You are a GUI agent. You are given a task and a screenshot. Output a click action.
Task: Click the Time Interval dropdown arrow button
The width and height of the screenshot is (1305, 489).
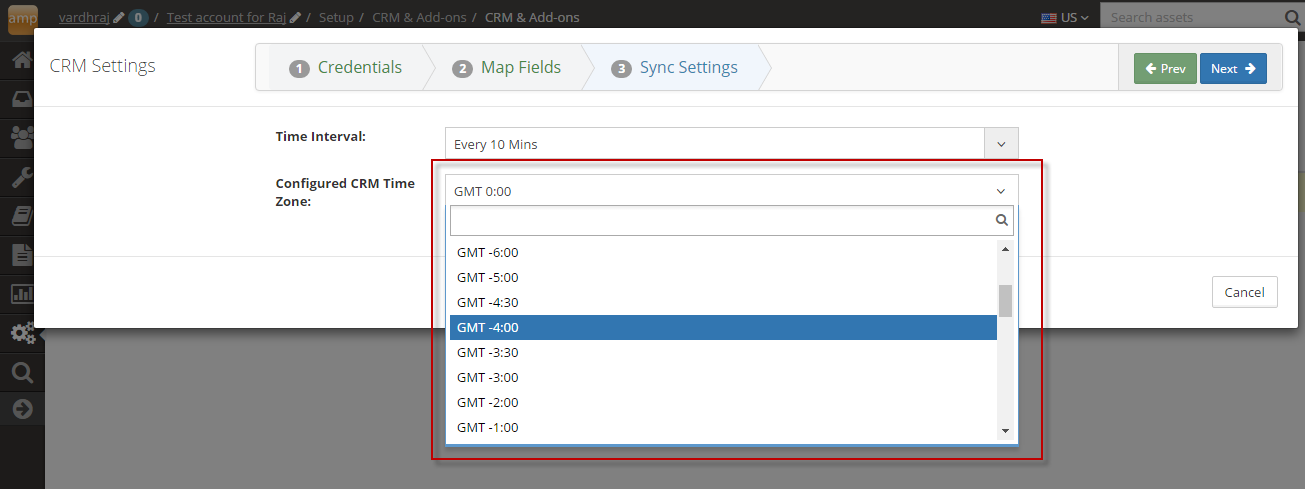pyautogui.click(x=1001, y=144)
